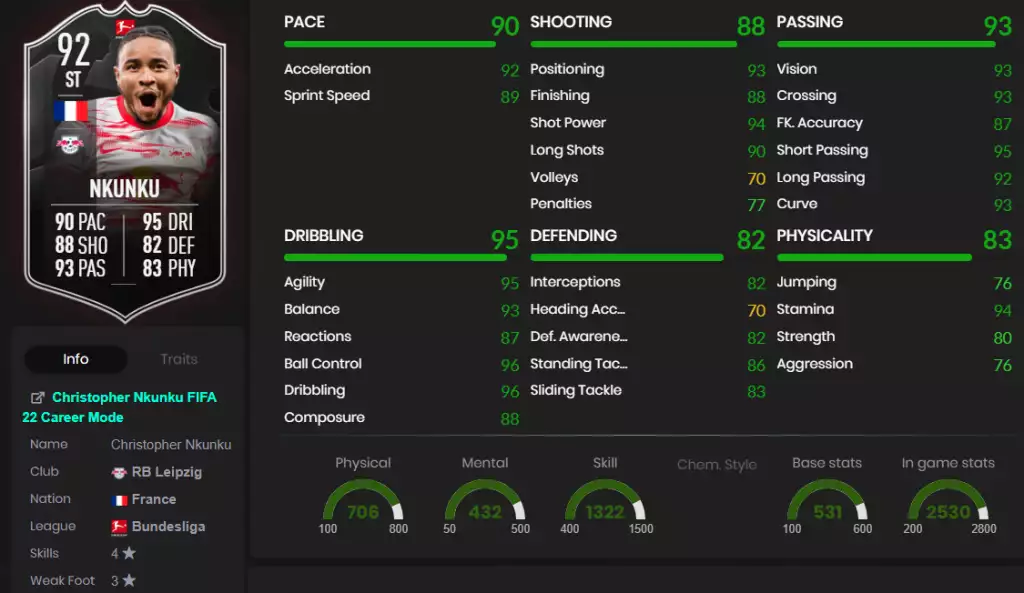1024x593 pixels.
Task: Click the RB Leipzig crest on the player card
Action: click(x=70, y=144)
